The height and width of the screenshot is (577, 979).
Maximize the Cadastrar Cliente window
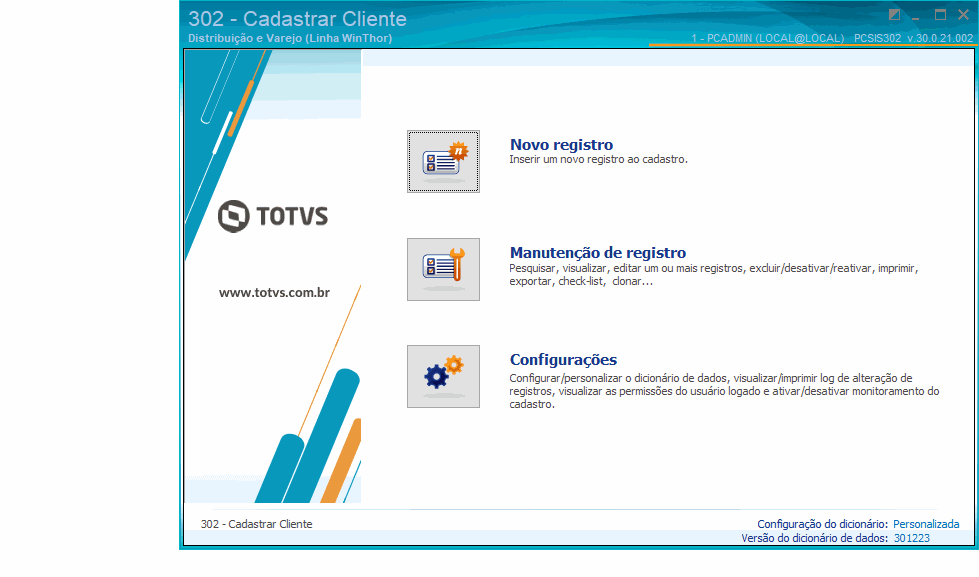point(940,15)
